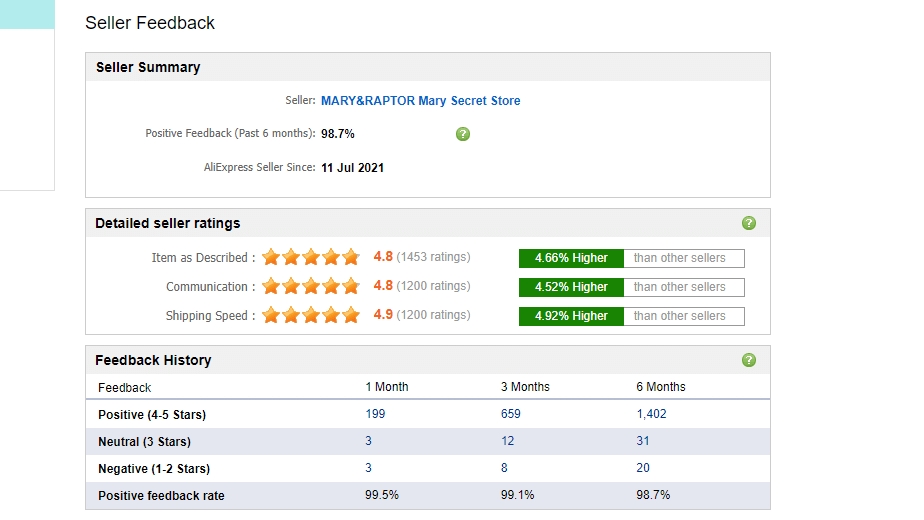This screenshot has width=924, height=520.
Task: Open the 20 negative feedback for 6 Months
Action: (643, 468)
